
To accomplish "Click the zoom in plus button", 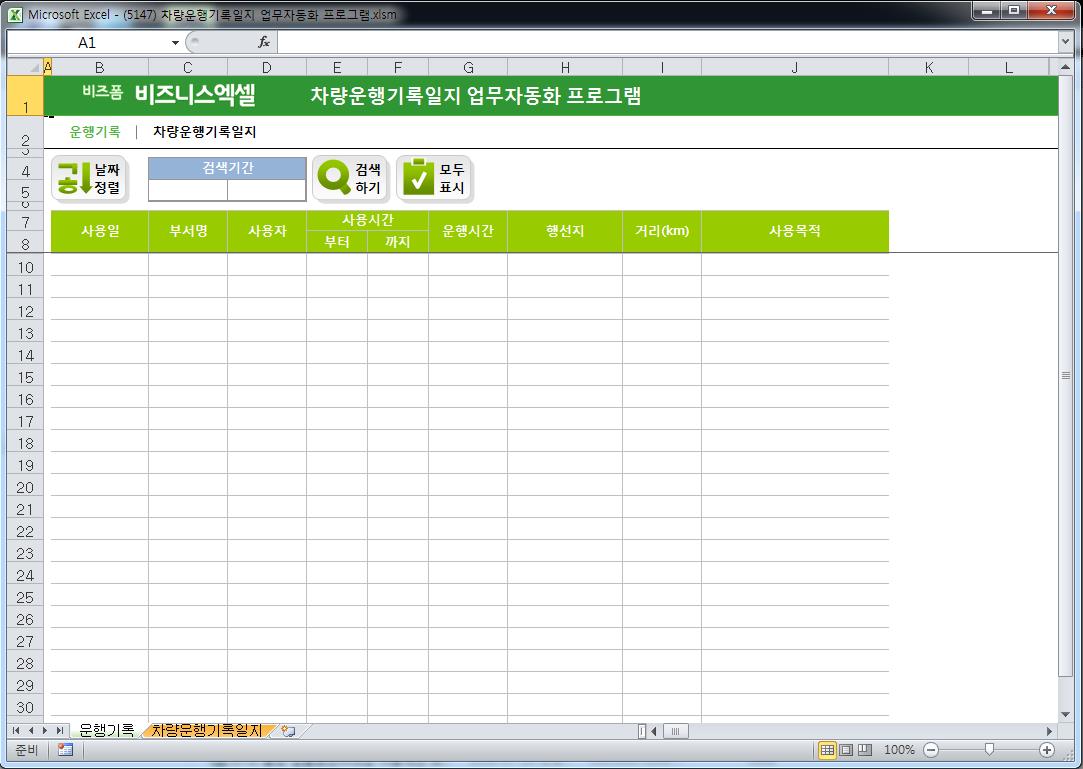I will point(1047,750).
